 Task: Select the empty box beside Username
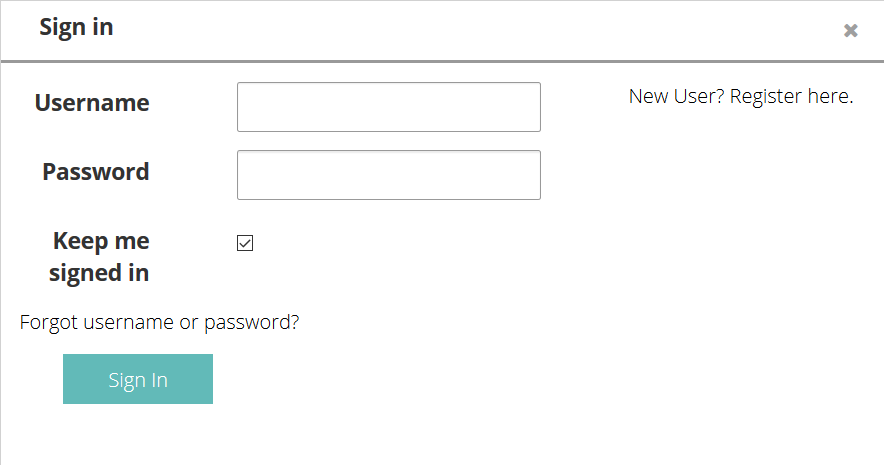[388, 107]
